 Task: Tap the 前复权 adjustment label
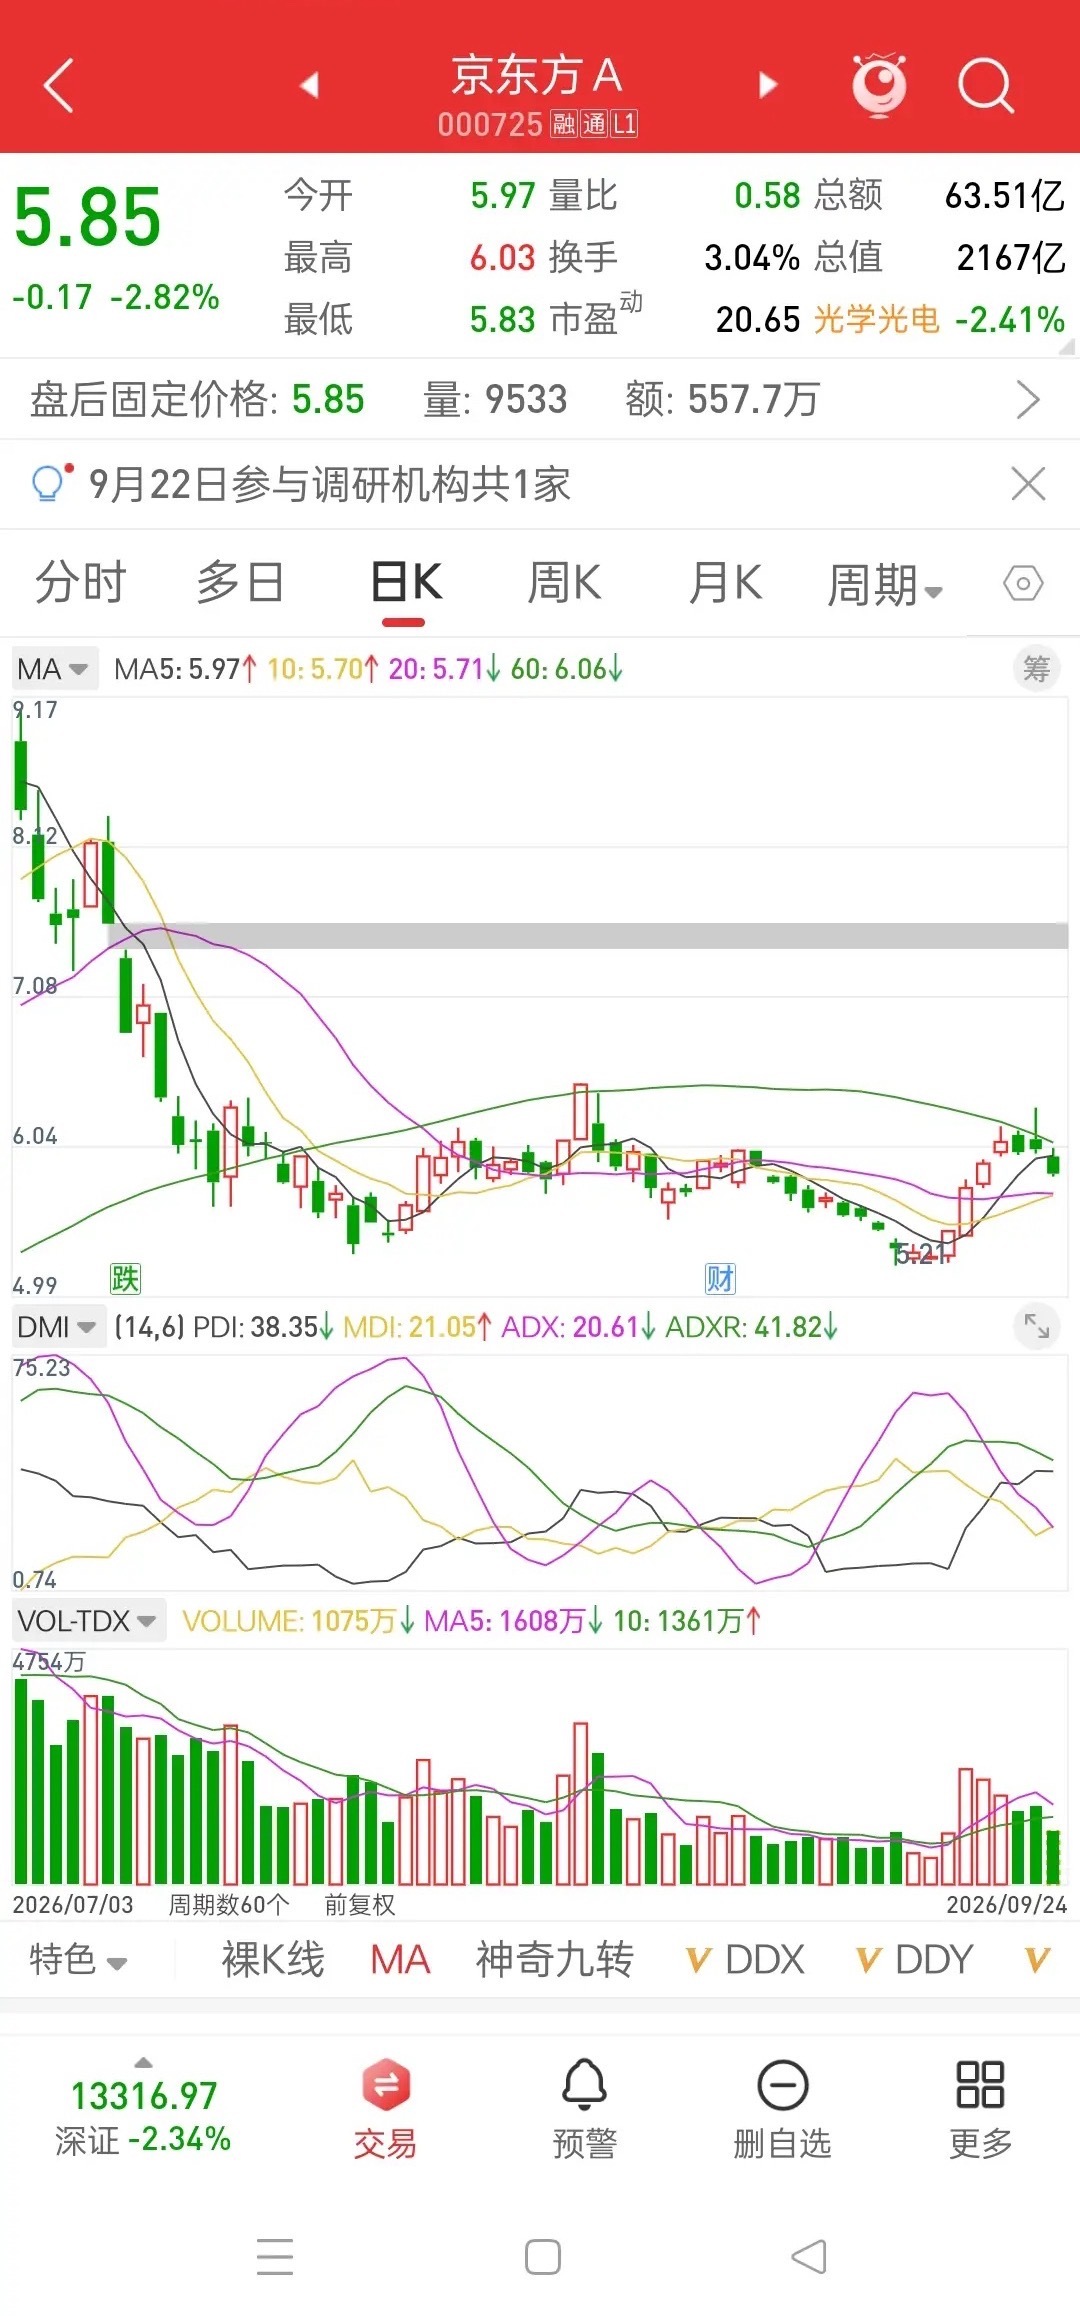coord(360,1905)
